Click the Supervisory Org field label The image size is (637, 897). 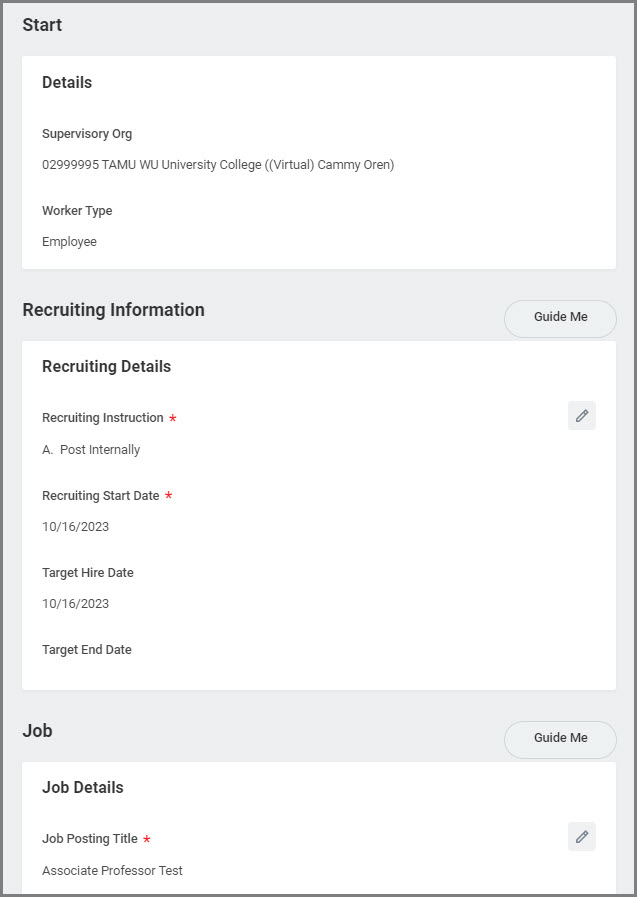(87, 134)
